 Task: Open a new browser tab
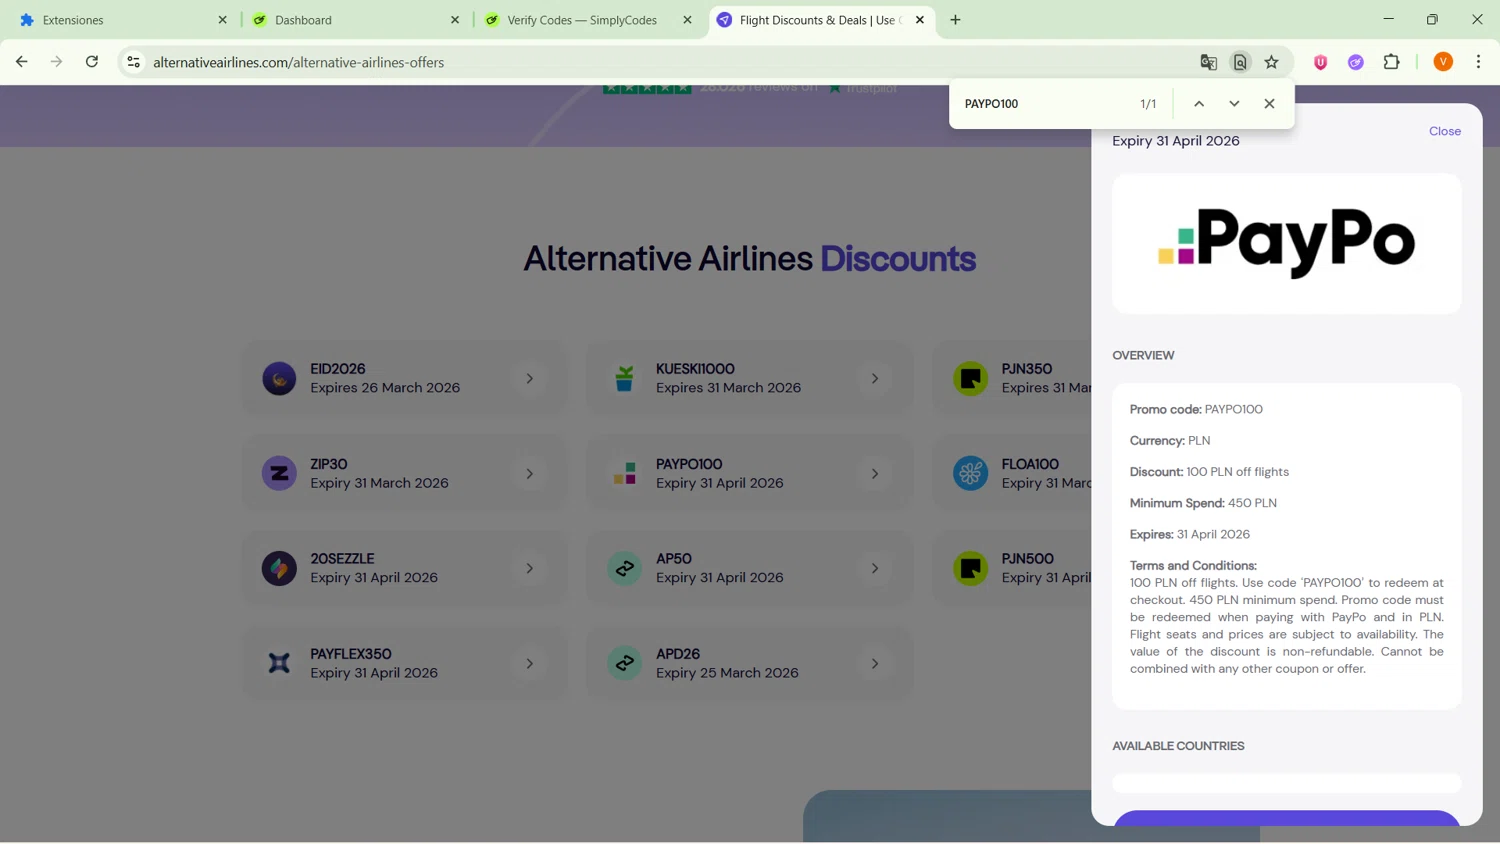click(x=955, y=20)
